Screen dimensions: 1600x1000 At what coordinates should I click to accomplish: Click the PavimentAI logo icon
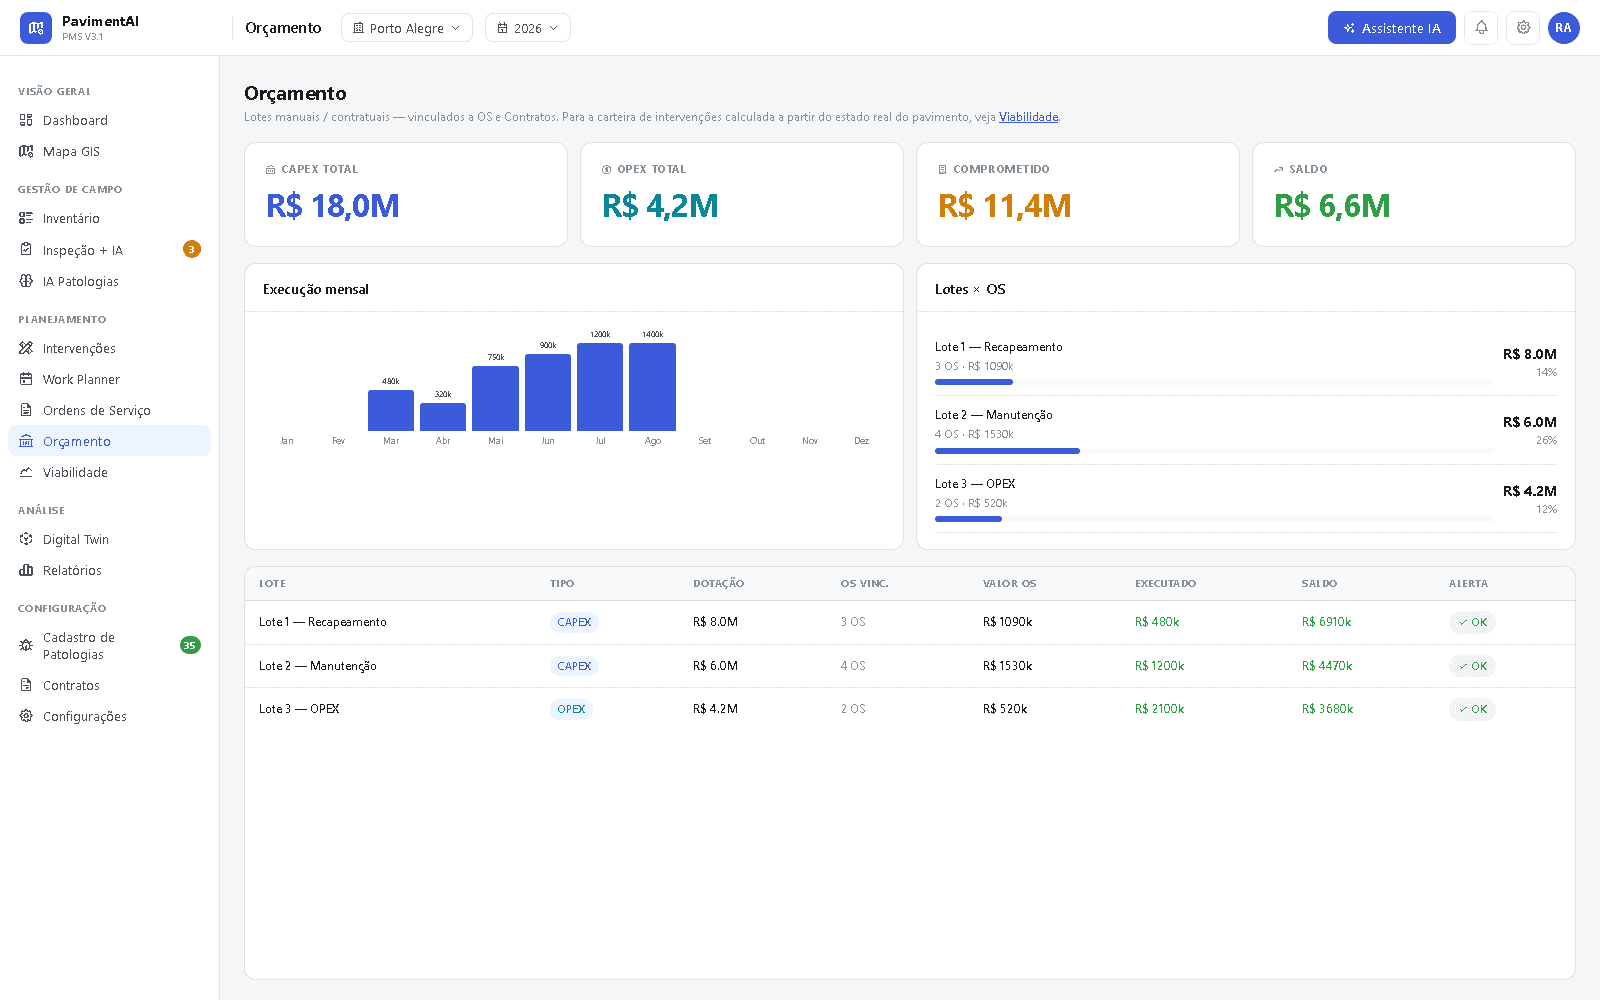tap(36, 28)
